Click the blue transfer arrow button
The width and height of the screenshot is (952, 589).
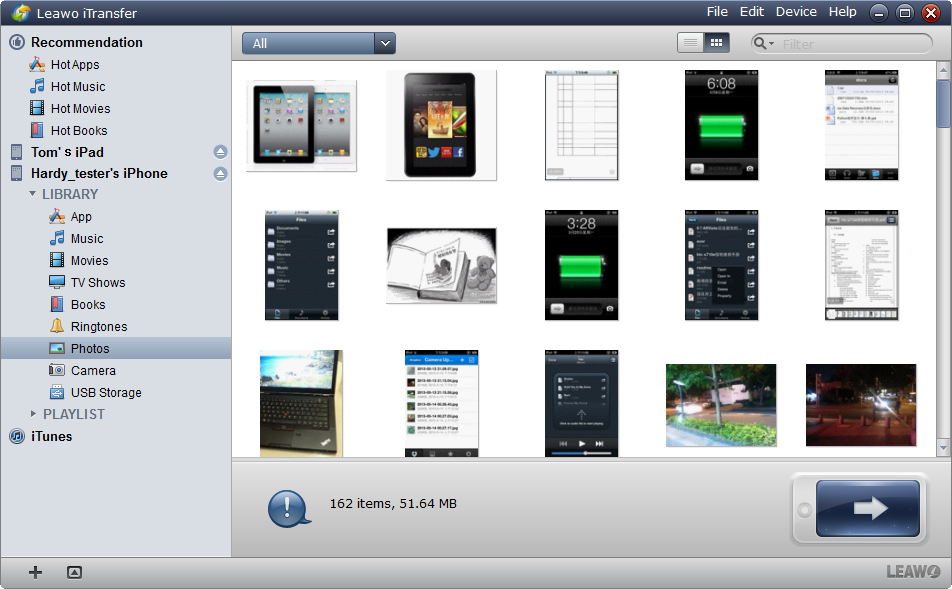pyautogui.click(x=868, y=509)
